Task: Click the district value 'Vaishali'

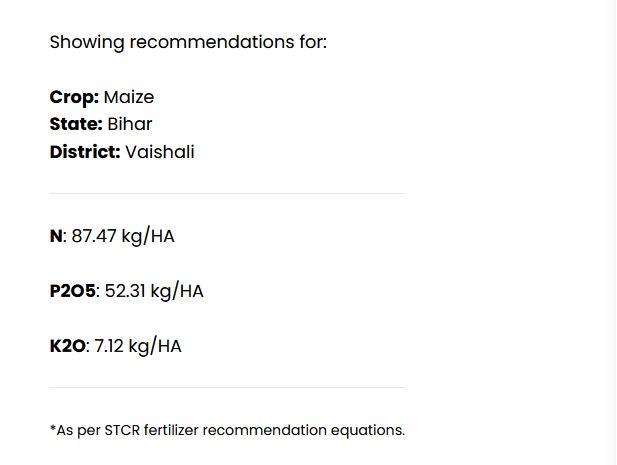Action: (x=160, y=152)
